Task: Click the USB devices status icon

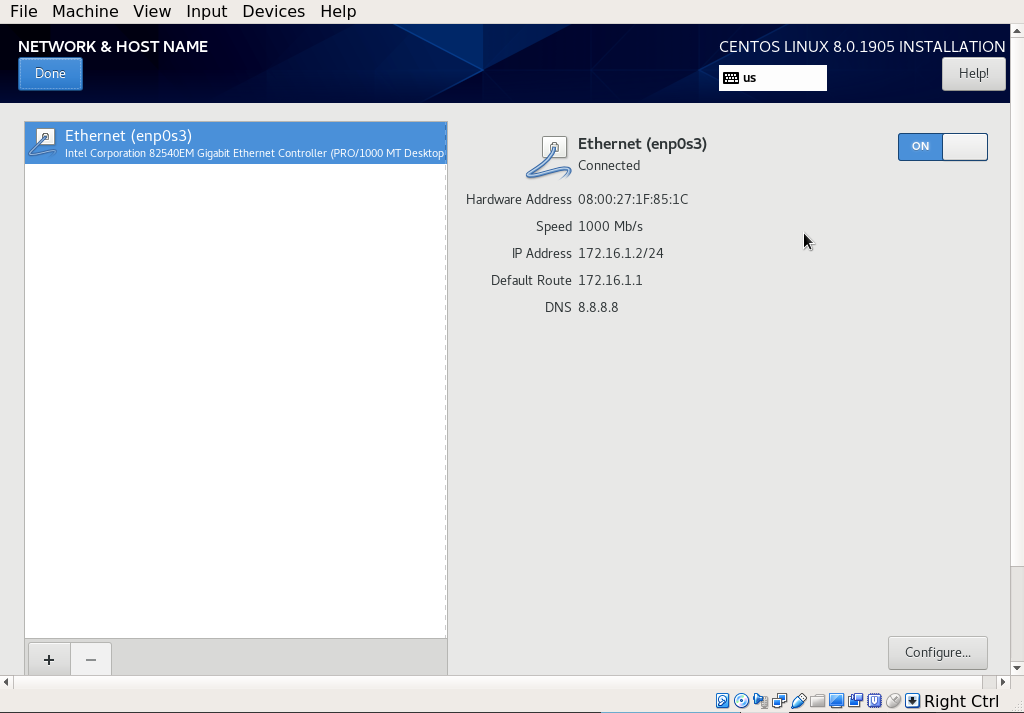Action: (799, 700)
